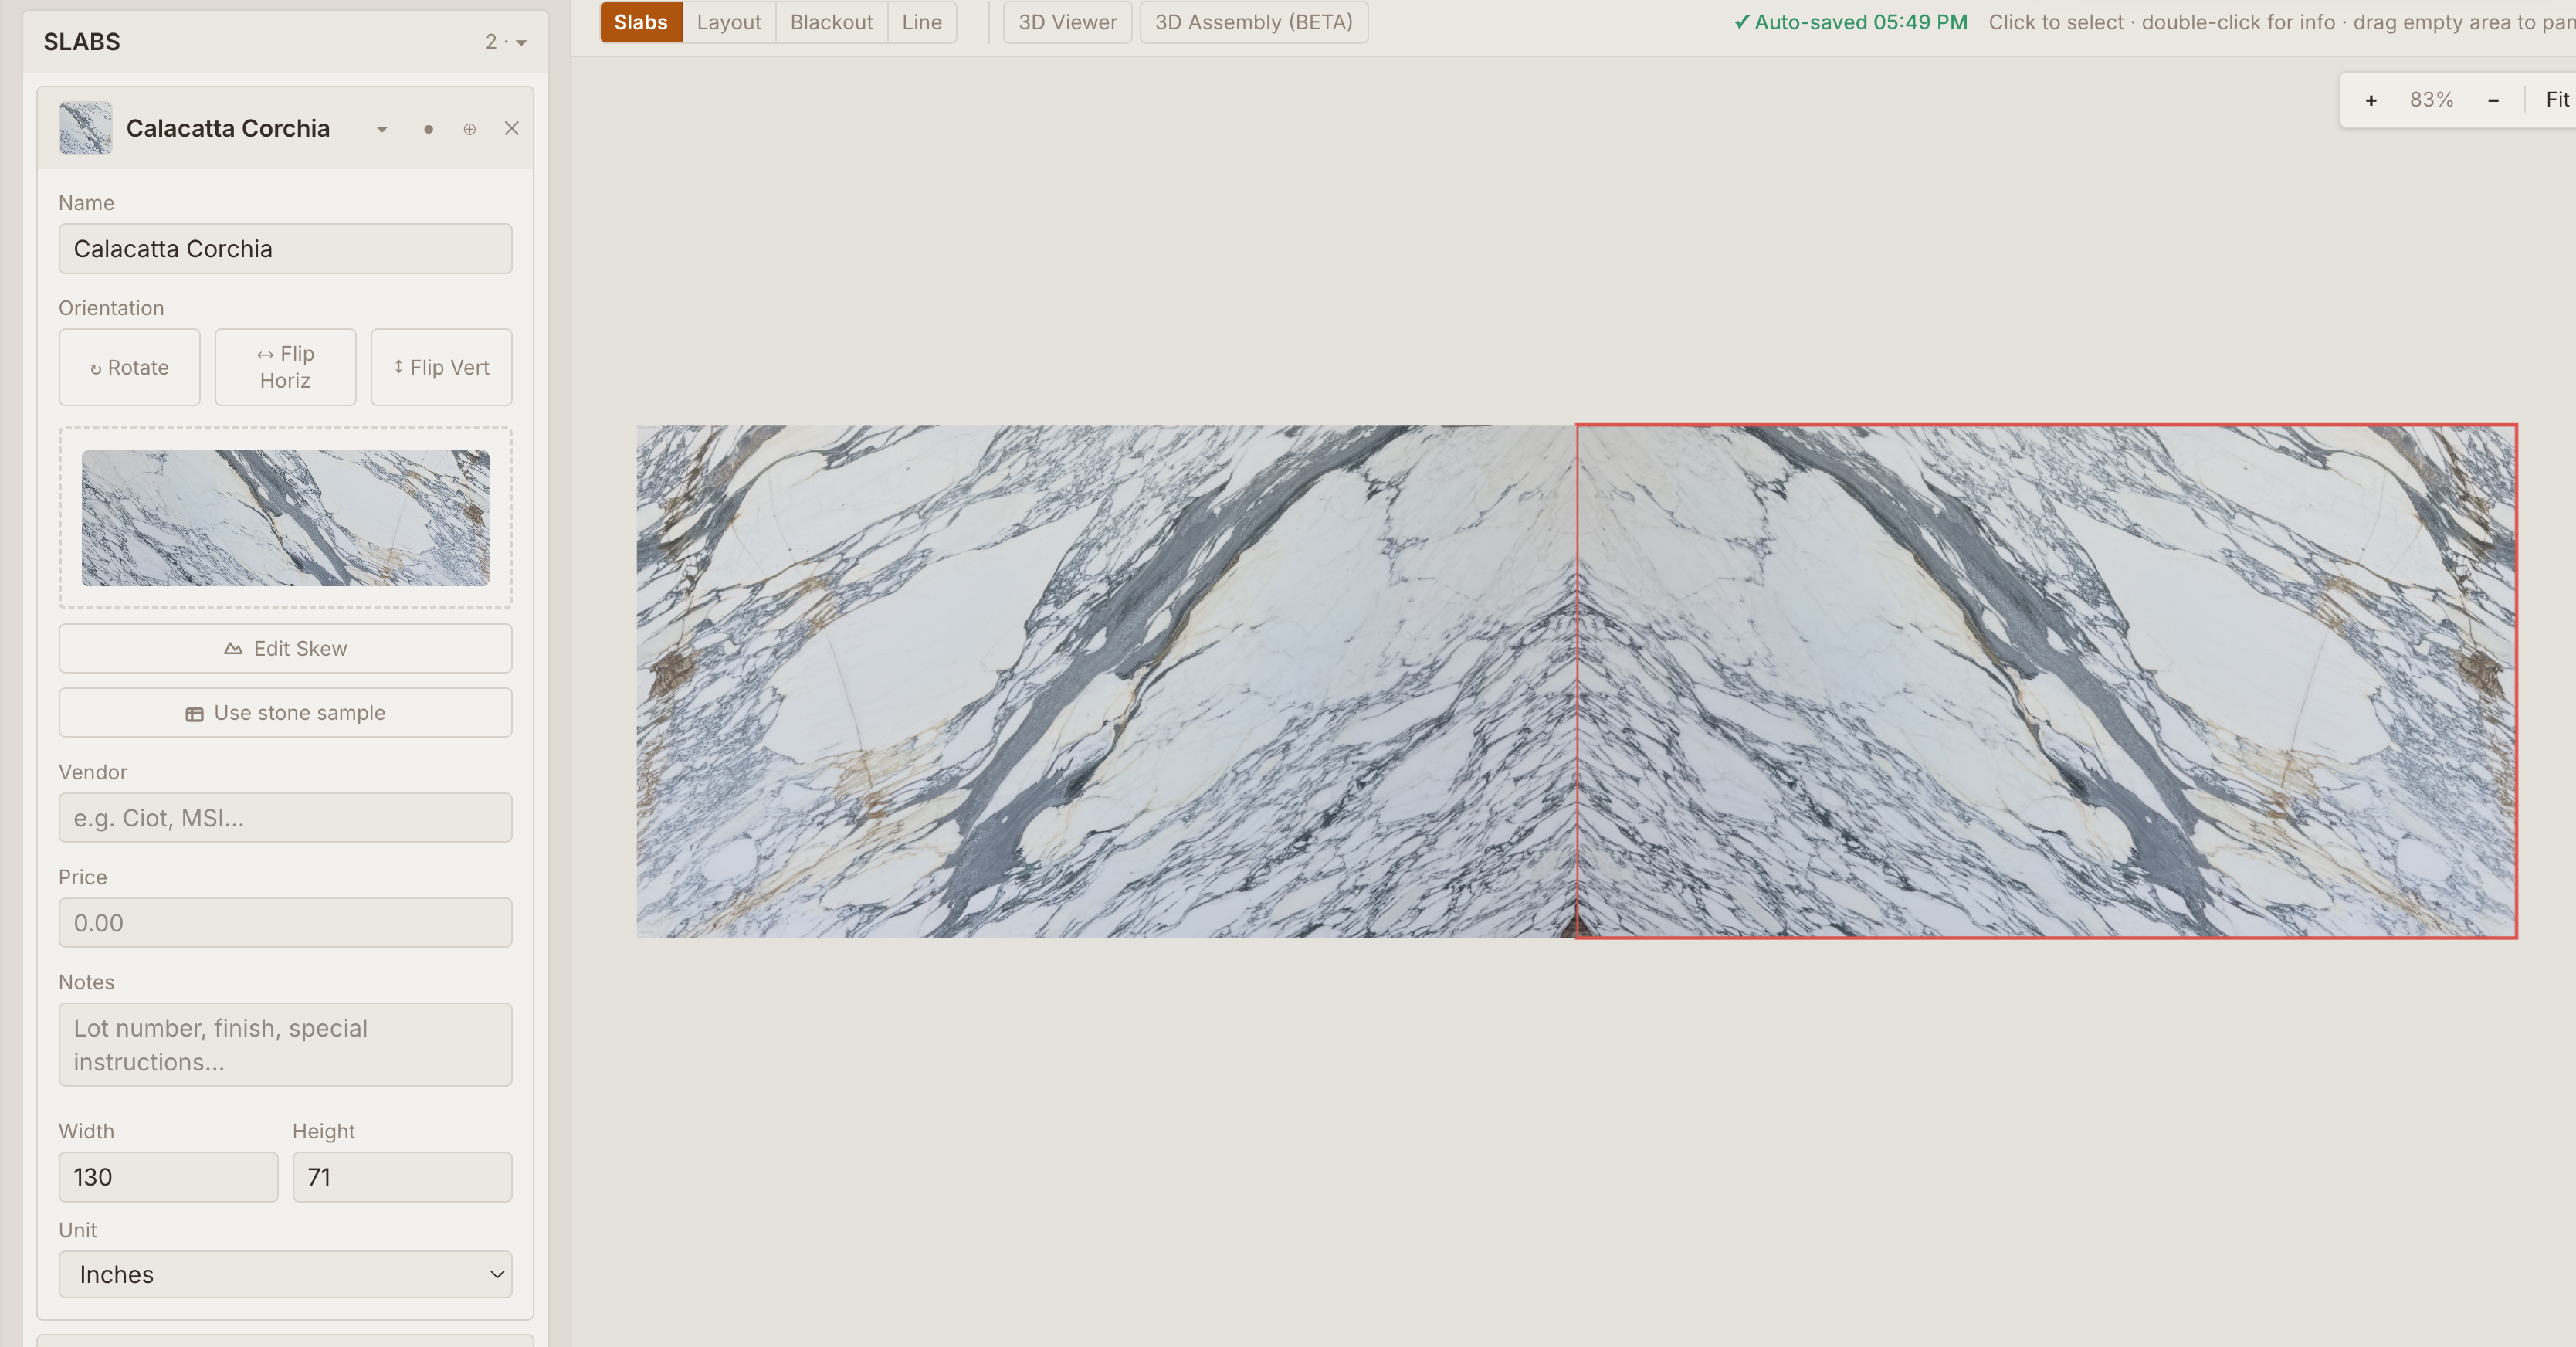Rotate the slab orientation

[x=129, y=367]
